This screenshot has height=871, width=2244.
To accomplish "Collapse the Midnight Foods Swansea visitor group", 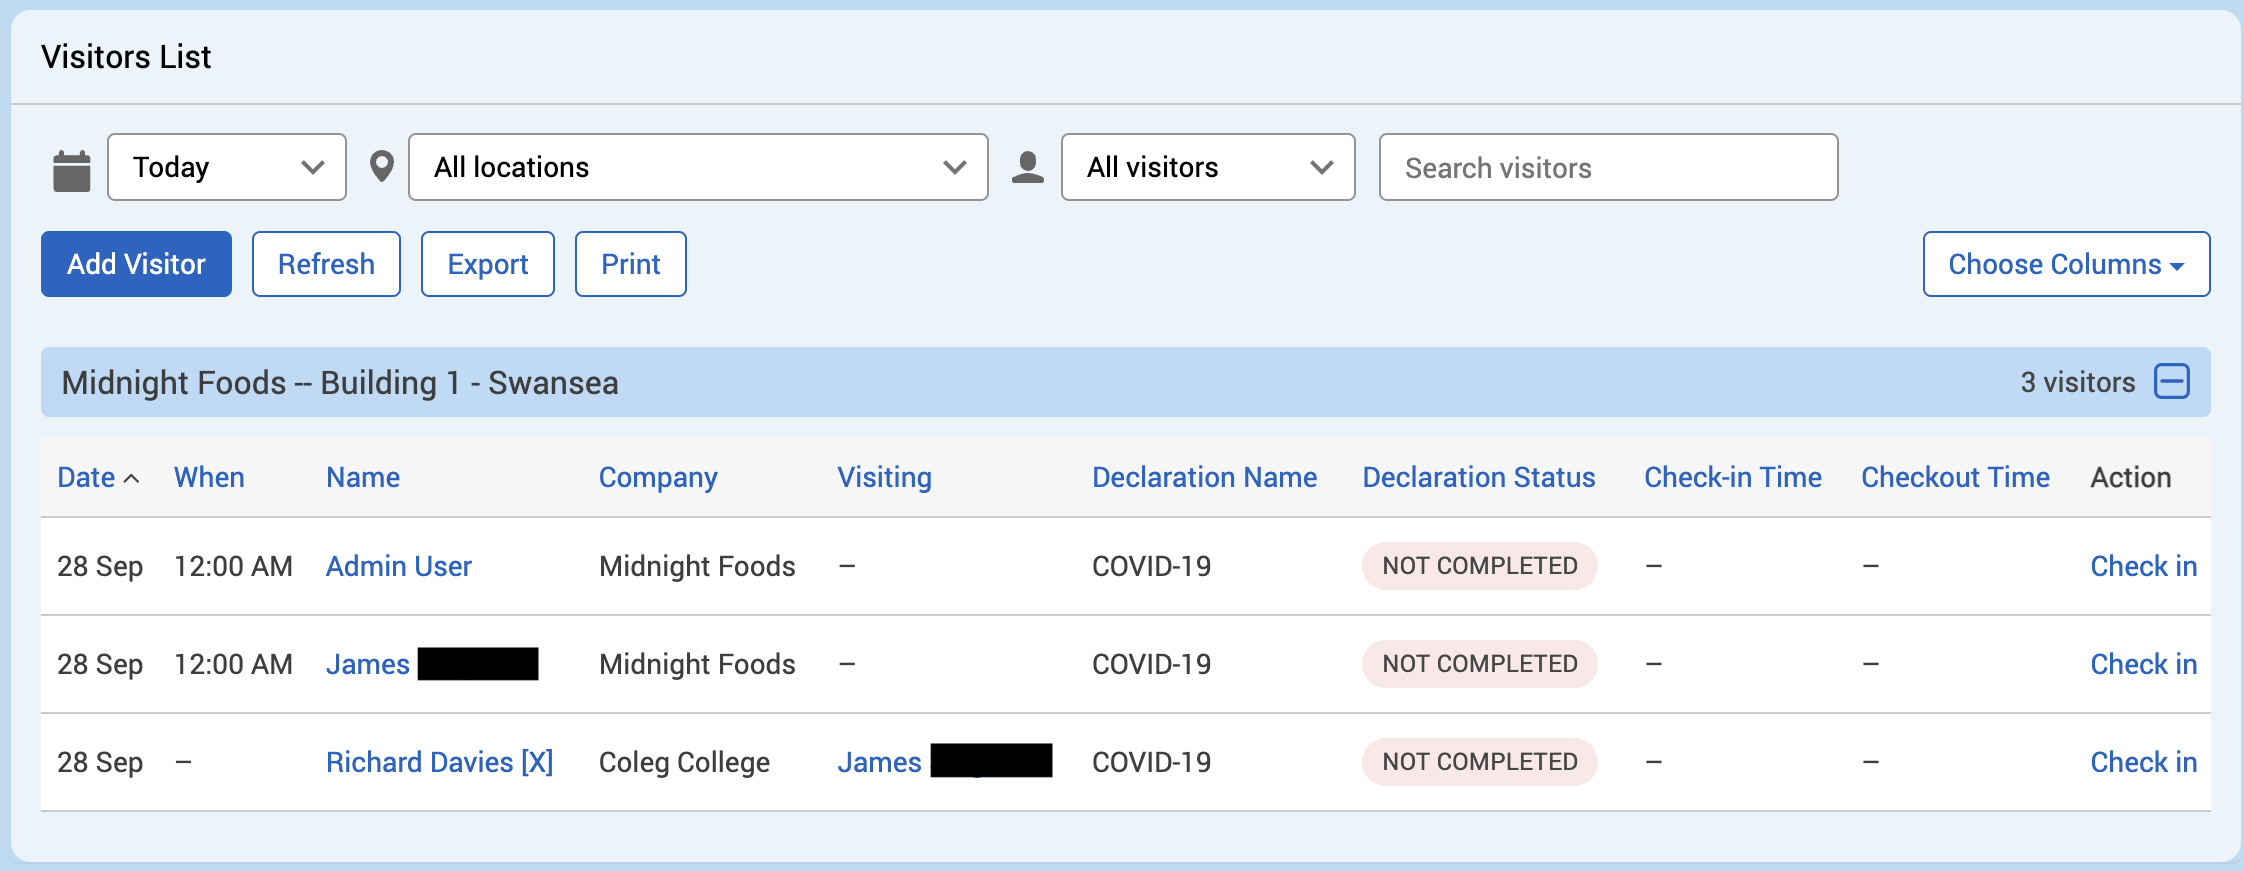I will click(x=2172, y=382).
